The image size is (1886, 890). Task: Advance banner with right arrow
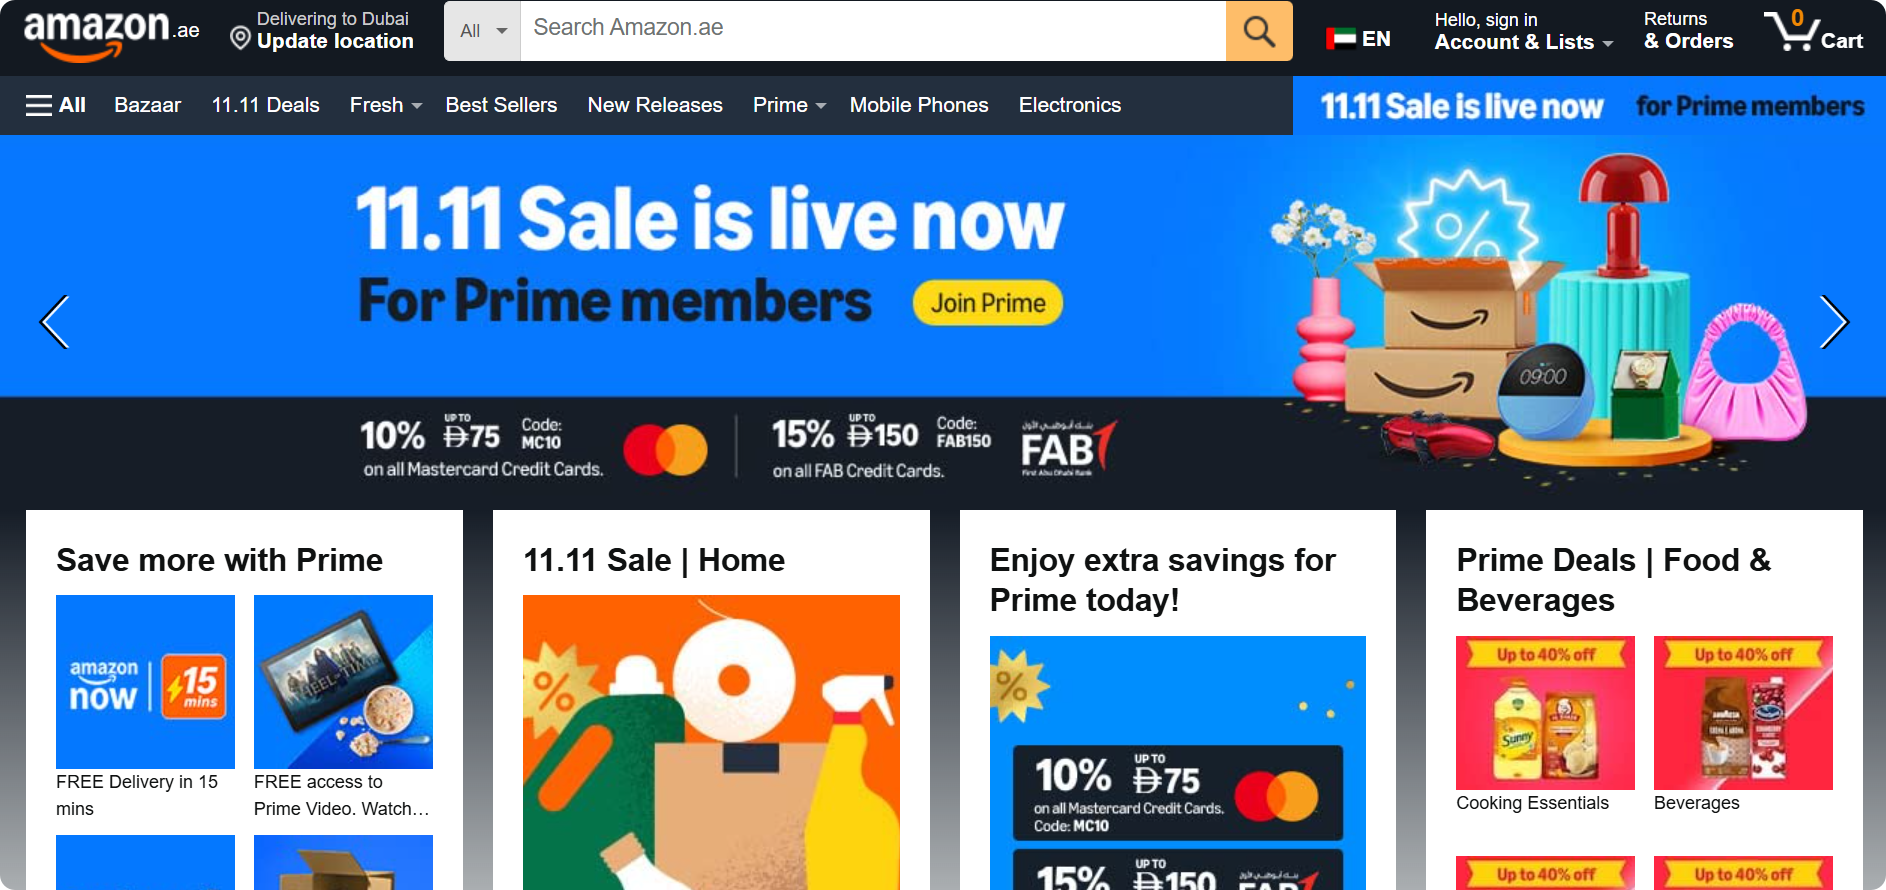click(1834, 322)
